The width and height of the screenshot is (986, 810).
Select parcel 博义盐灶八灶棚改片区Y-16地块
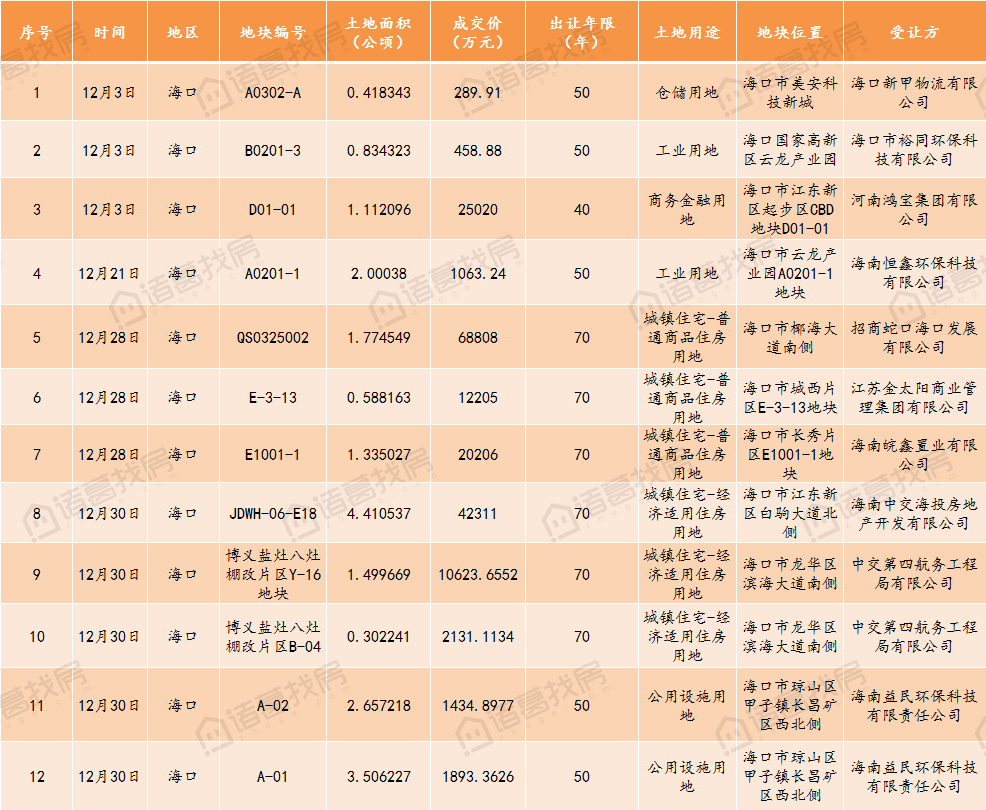click(x=272, y=574)
